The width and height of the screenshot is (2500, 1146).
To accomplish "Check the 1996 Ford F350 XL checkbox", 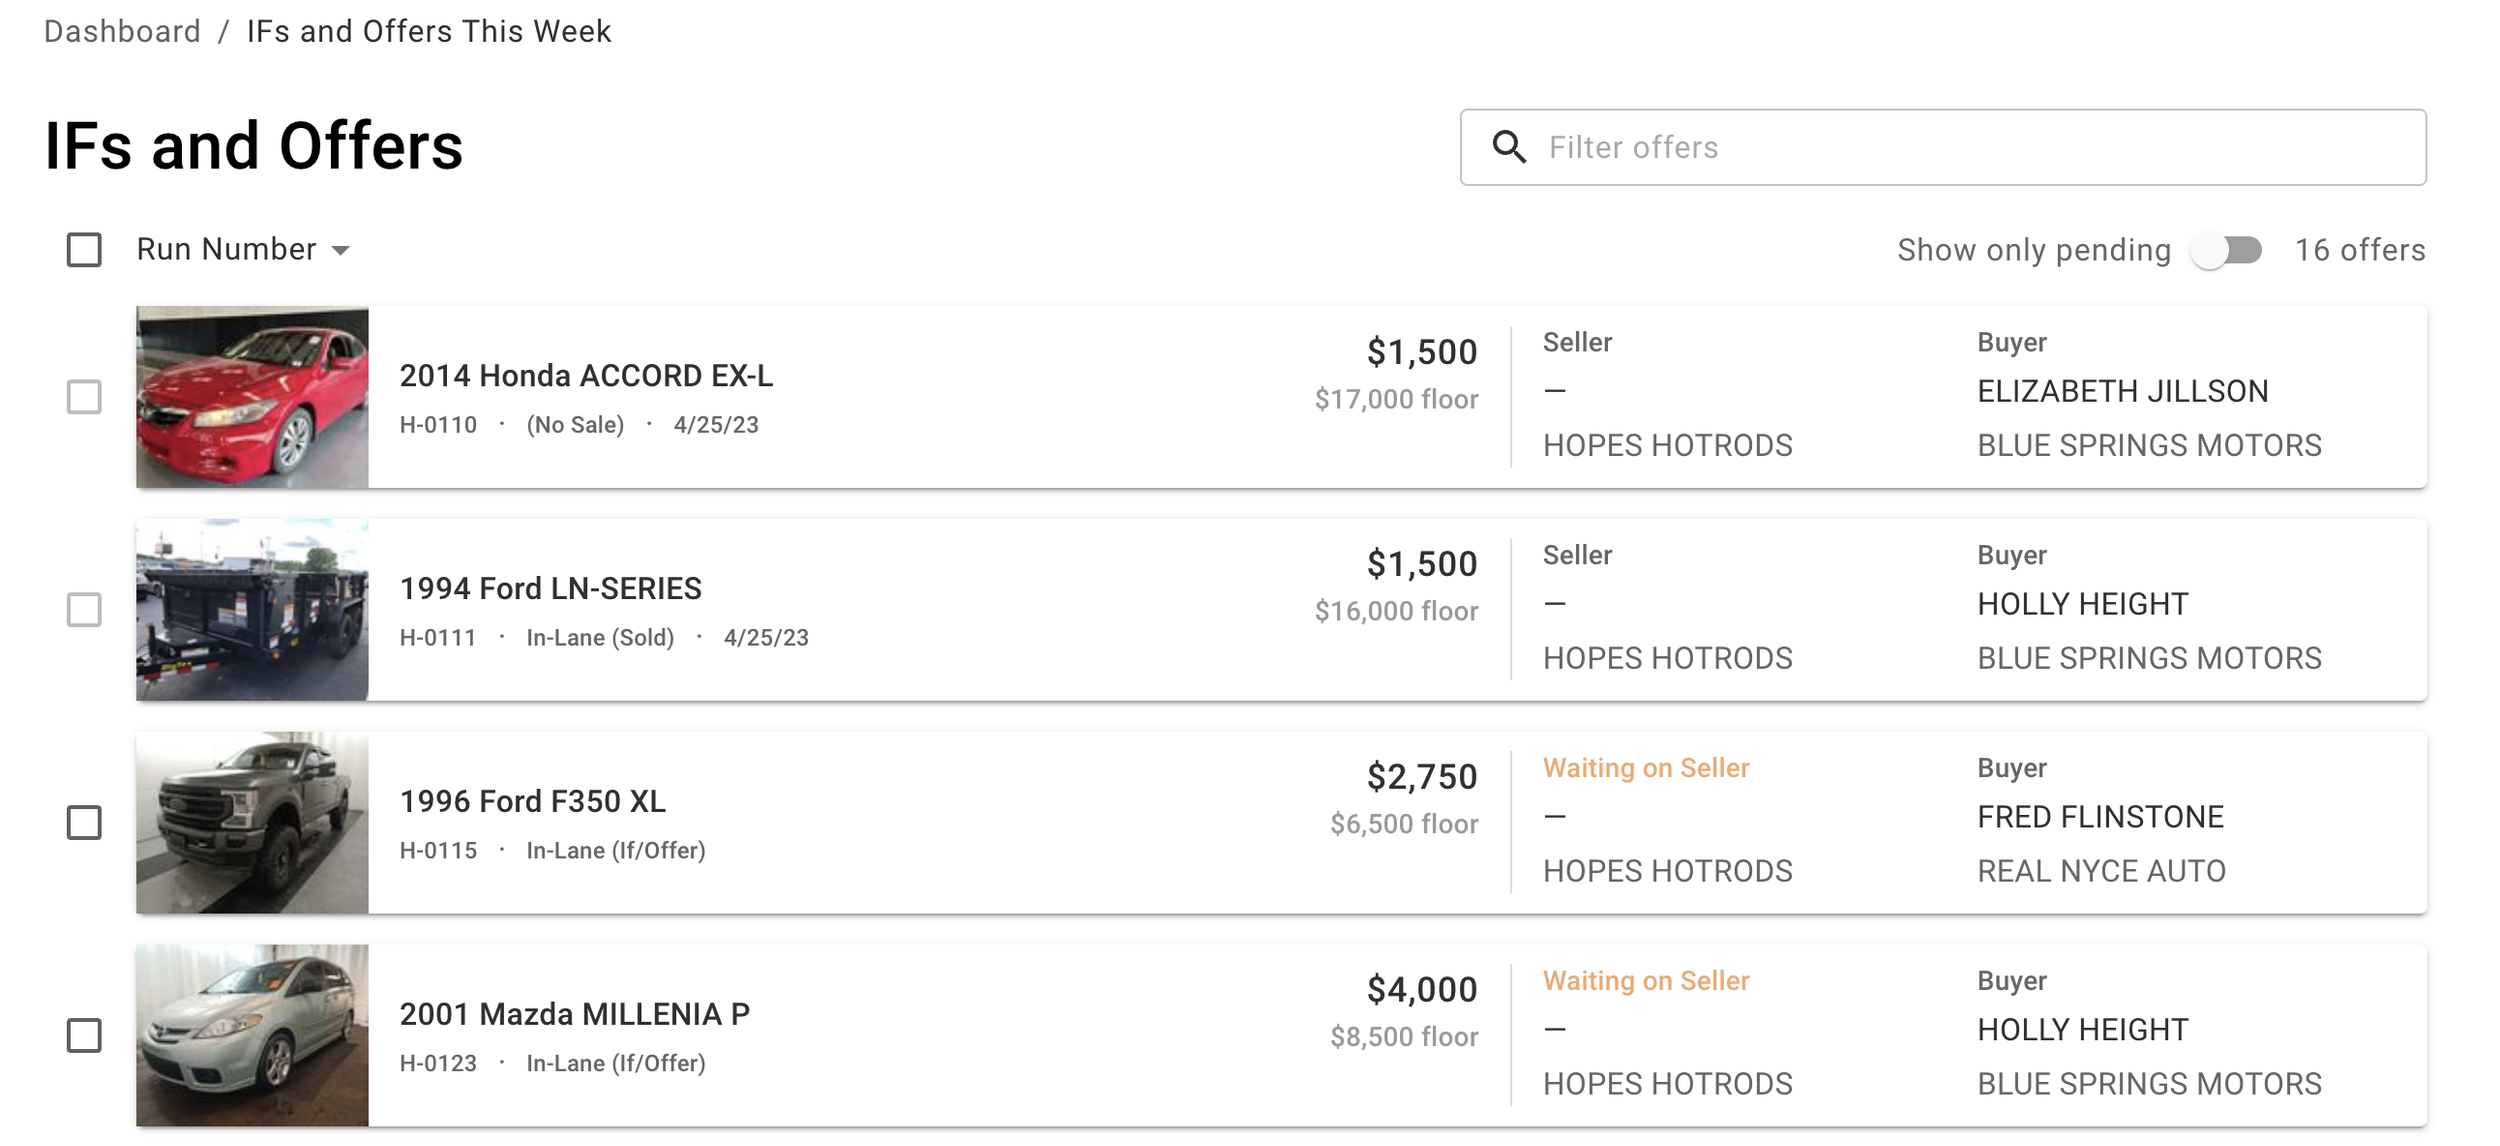I will tap(84, 823).
